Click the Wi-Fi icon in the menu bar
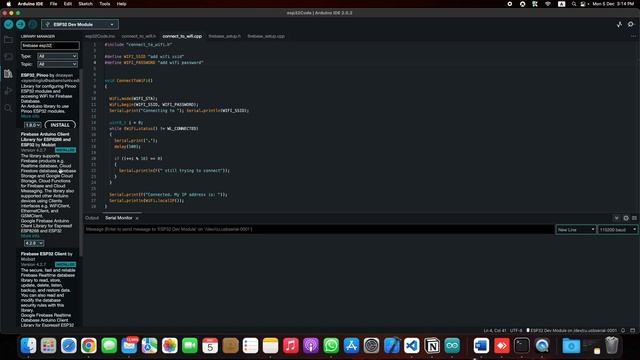This screenshot has width=640, height=360. pyautogui.click(x=548, y=4)
